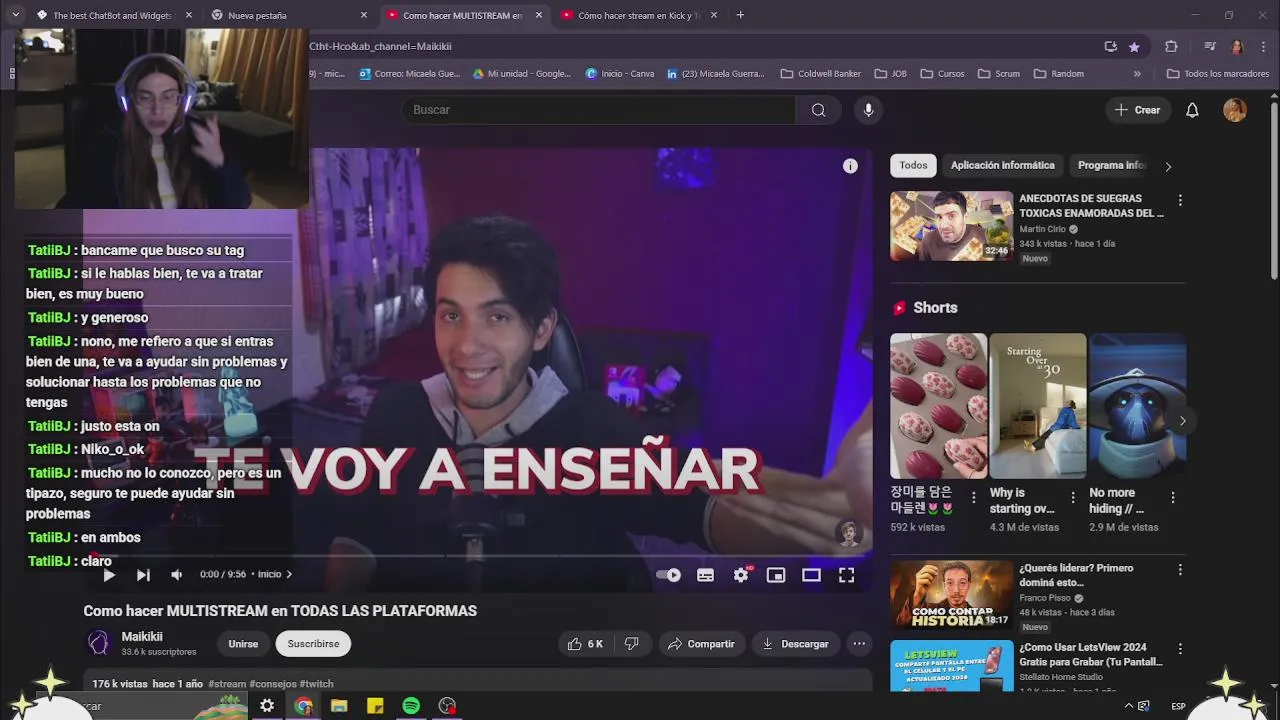Open OBS Studio from the taskbar
The height and width of the screenshot is (720, 1280).
click(447, 706)
